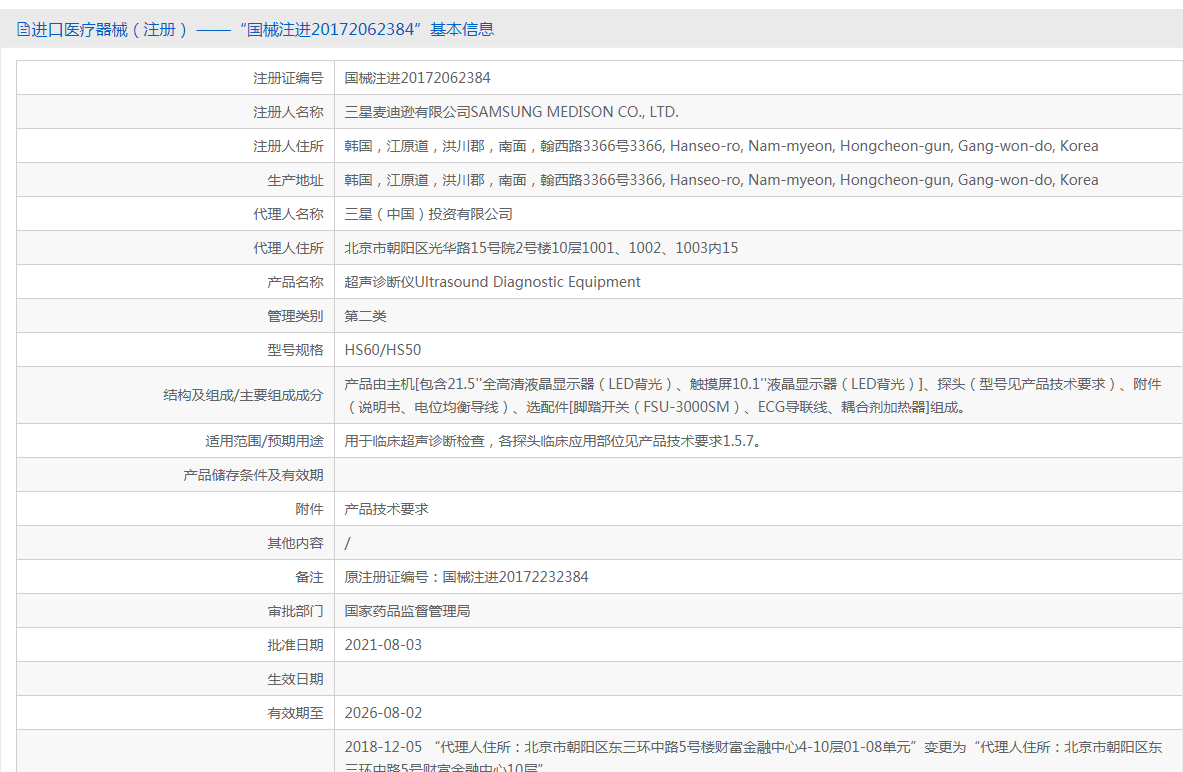
Task: Click the remark 原注册证编号：国械注进20172232384
Action: [x=466, y=577]
